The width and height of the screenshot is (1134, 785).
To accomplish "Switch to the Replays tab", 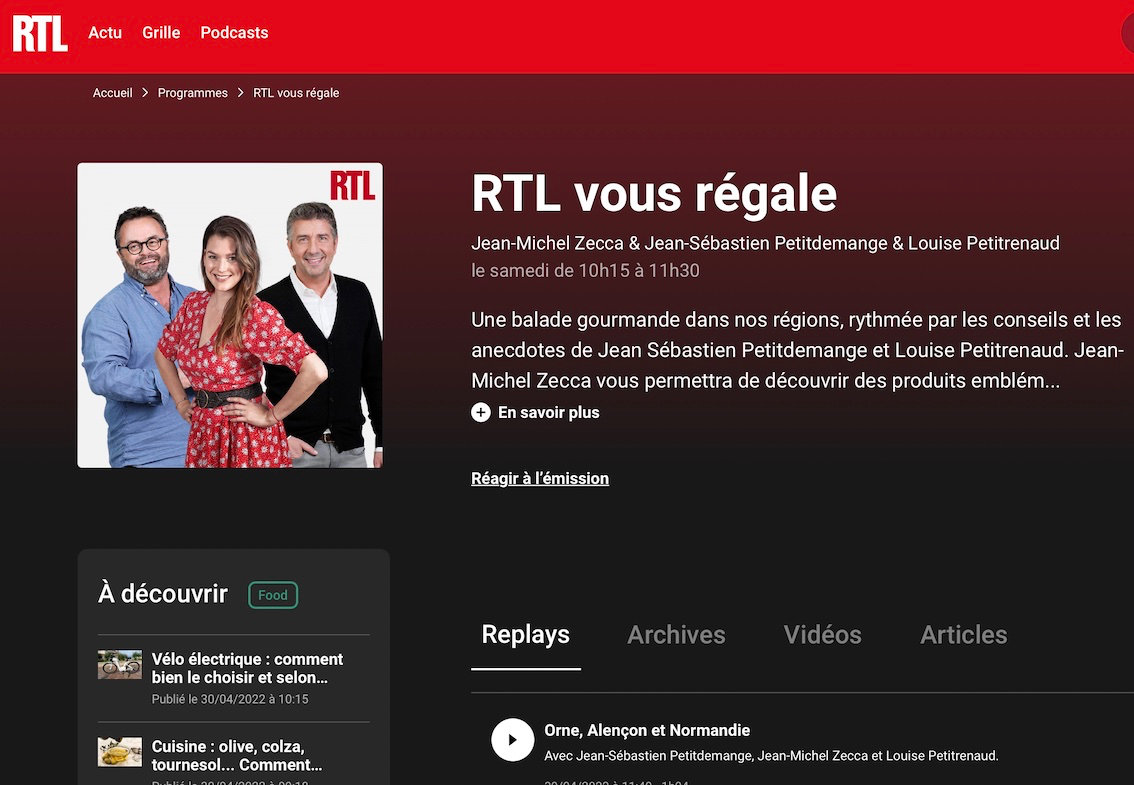I will pos(526,635).
